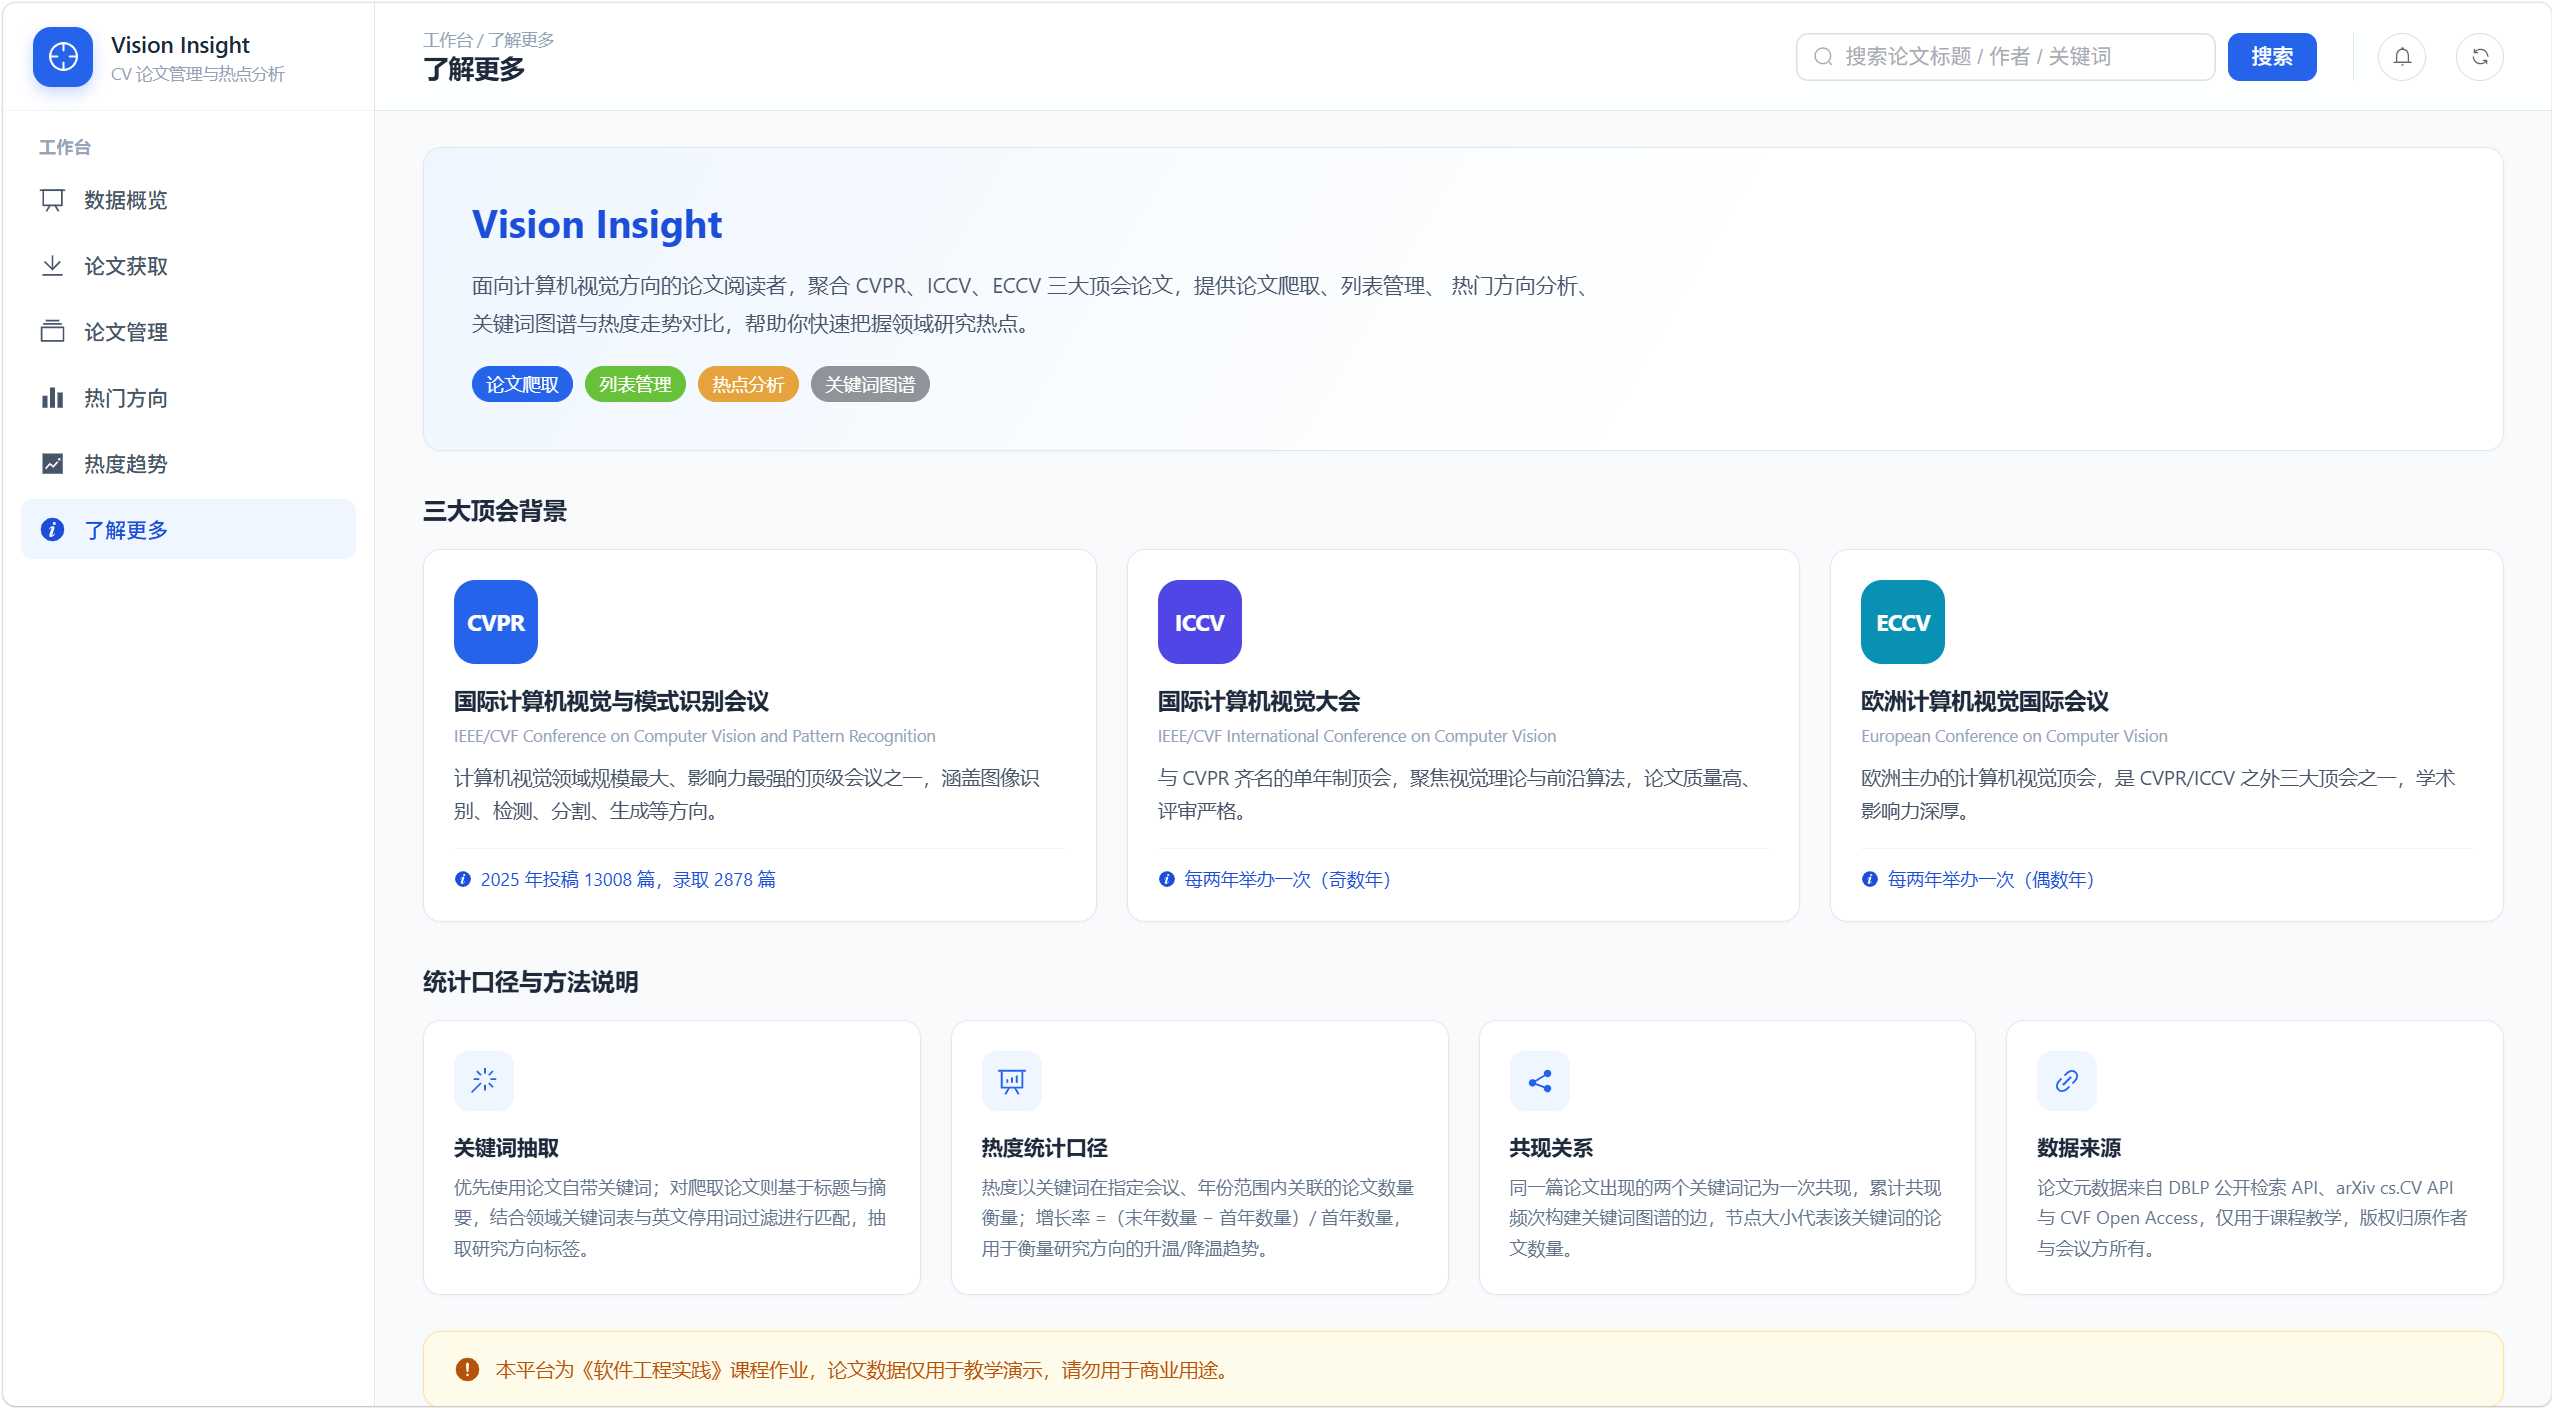Click the 了解更多 info icon
Image resolution: width=2555 pixels, height=1408 pixels.
pyautogui.click(x=52, y=530)
